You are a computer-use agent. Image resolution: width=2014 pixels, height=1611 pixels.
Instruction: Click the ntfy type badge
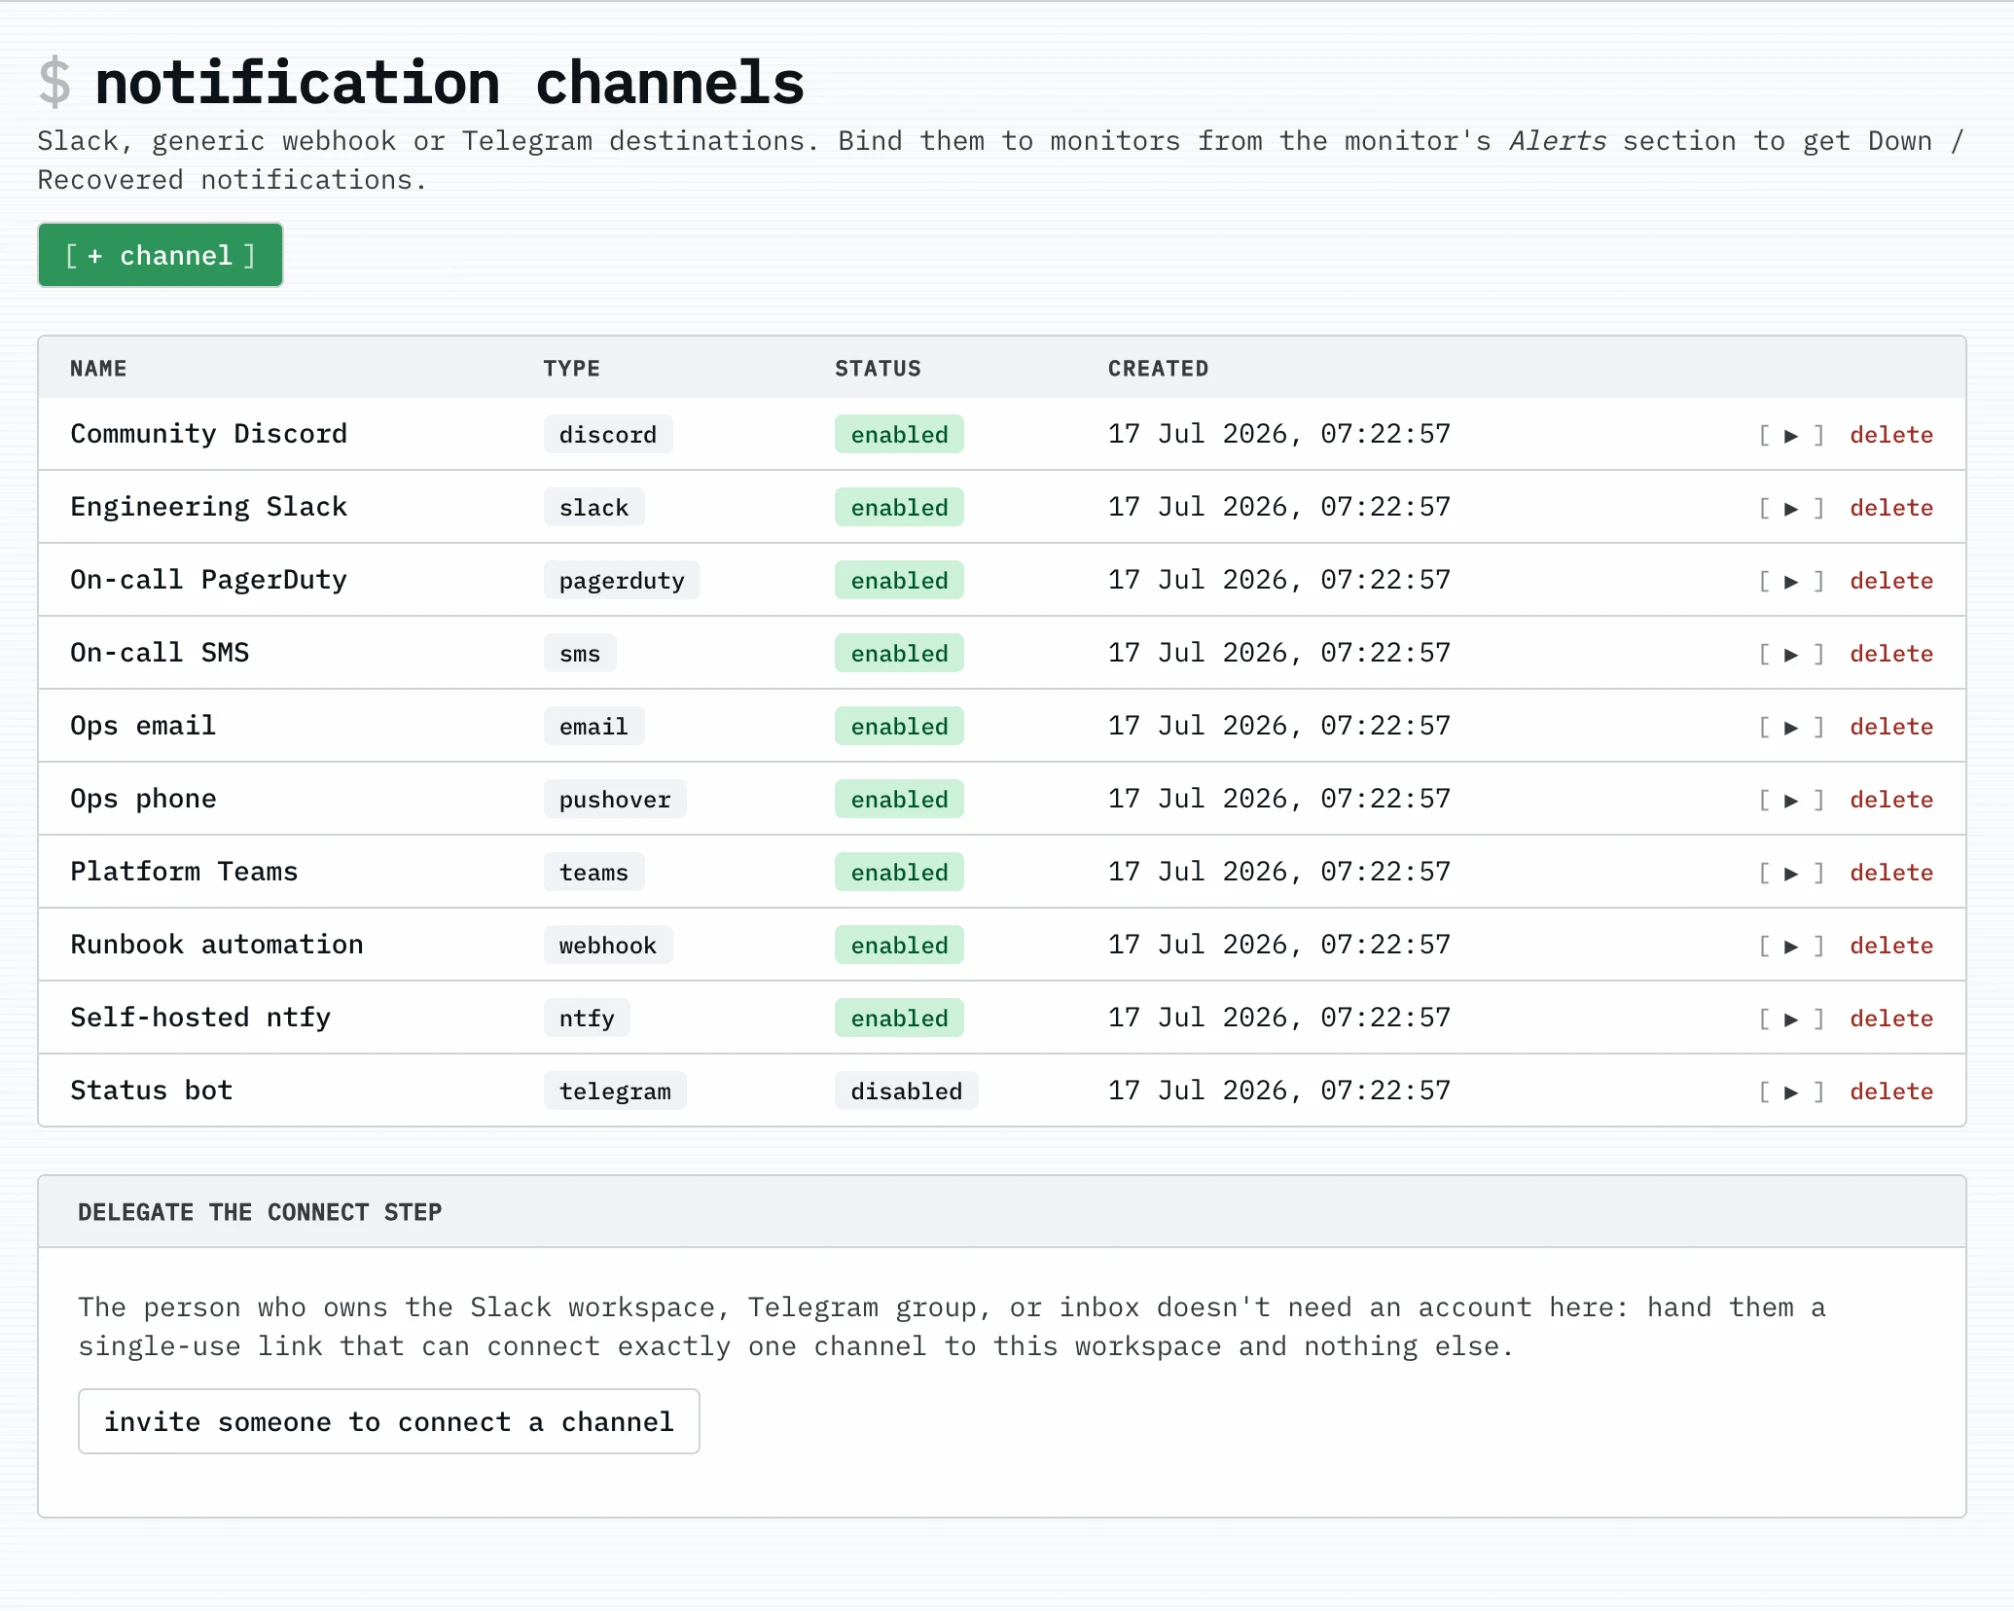[x=587, y=1019]
